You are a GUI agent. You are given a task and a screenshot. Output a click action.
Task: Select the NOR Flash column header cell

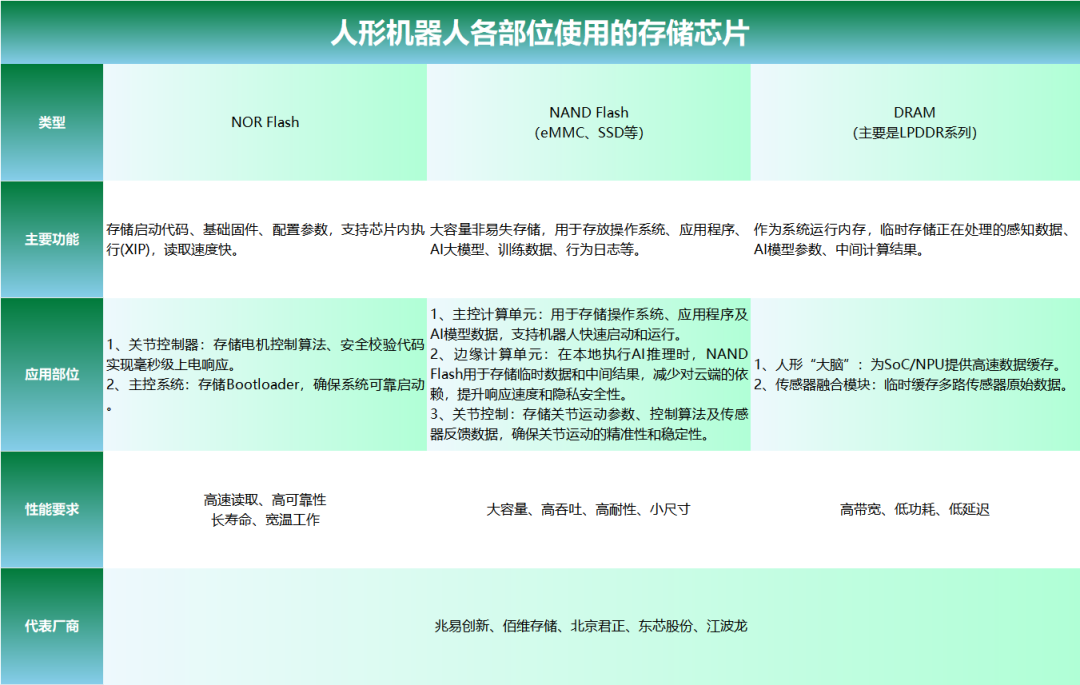coord(265,123)
